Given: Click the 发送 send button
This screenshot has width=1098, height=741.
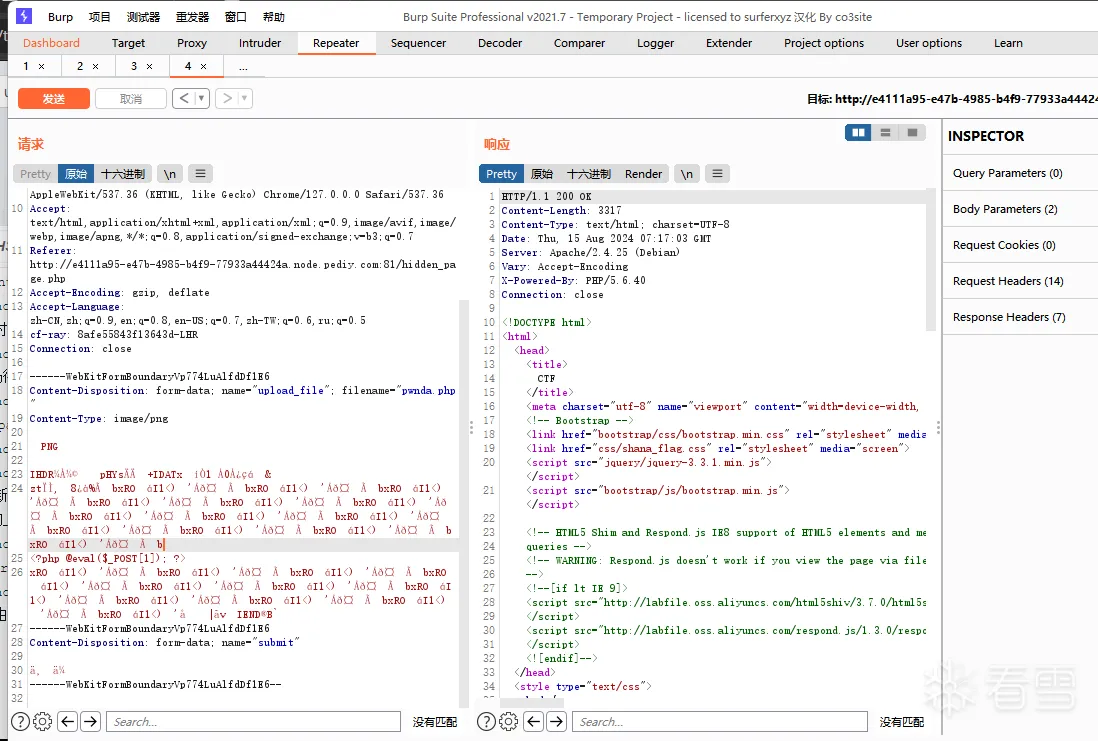Looking at the screenshot, I should pyautogui.click(x=54, y=99).
